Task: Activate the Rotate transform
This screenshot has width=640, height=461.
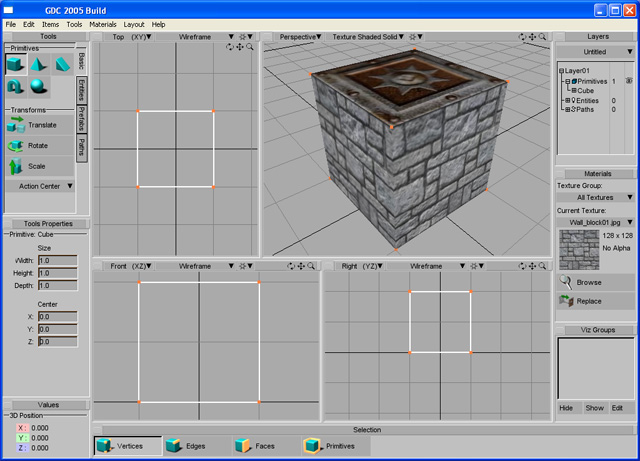Action: point(40,145)
